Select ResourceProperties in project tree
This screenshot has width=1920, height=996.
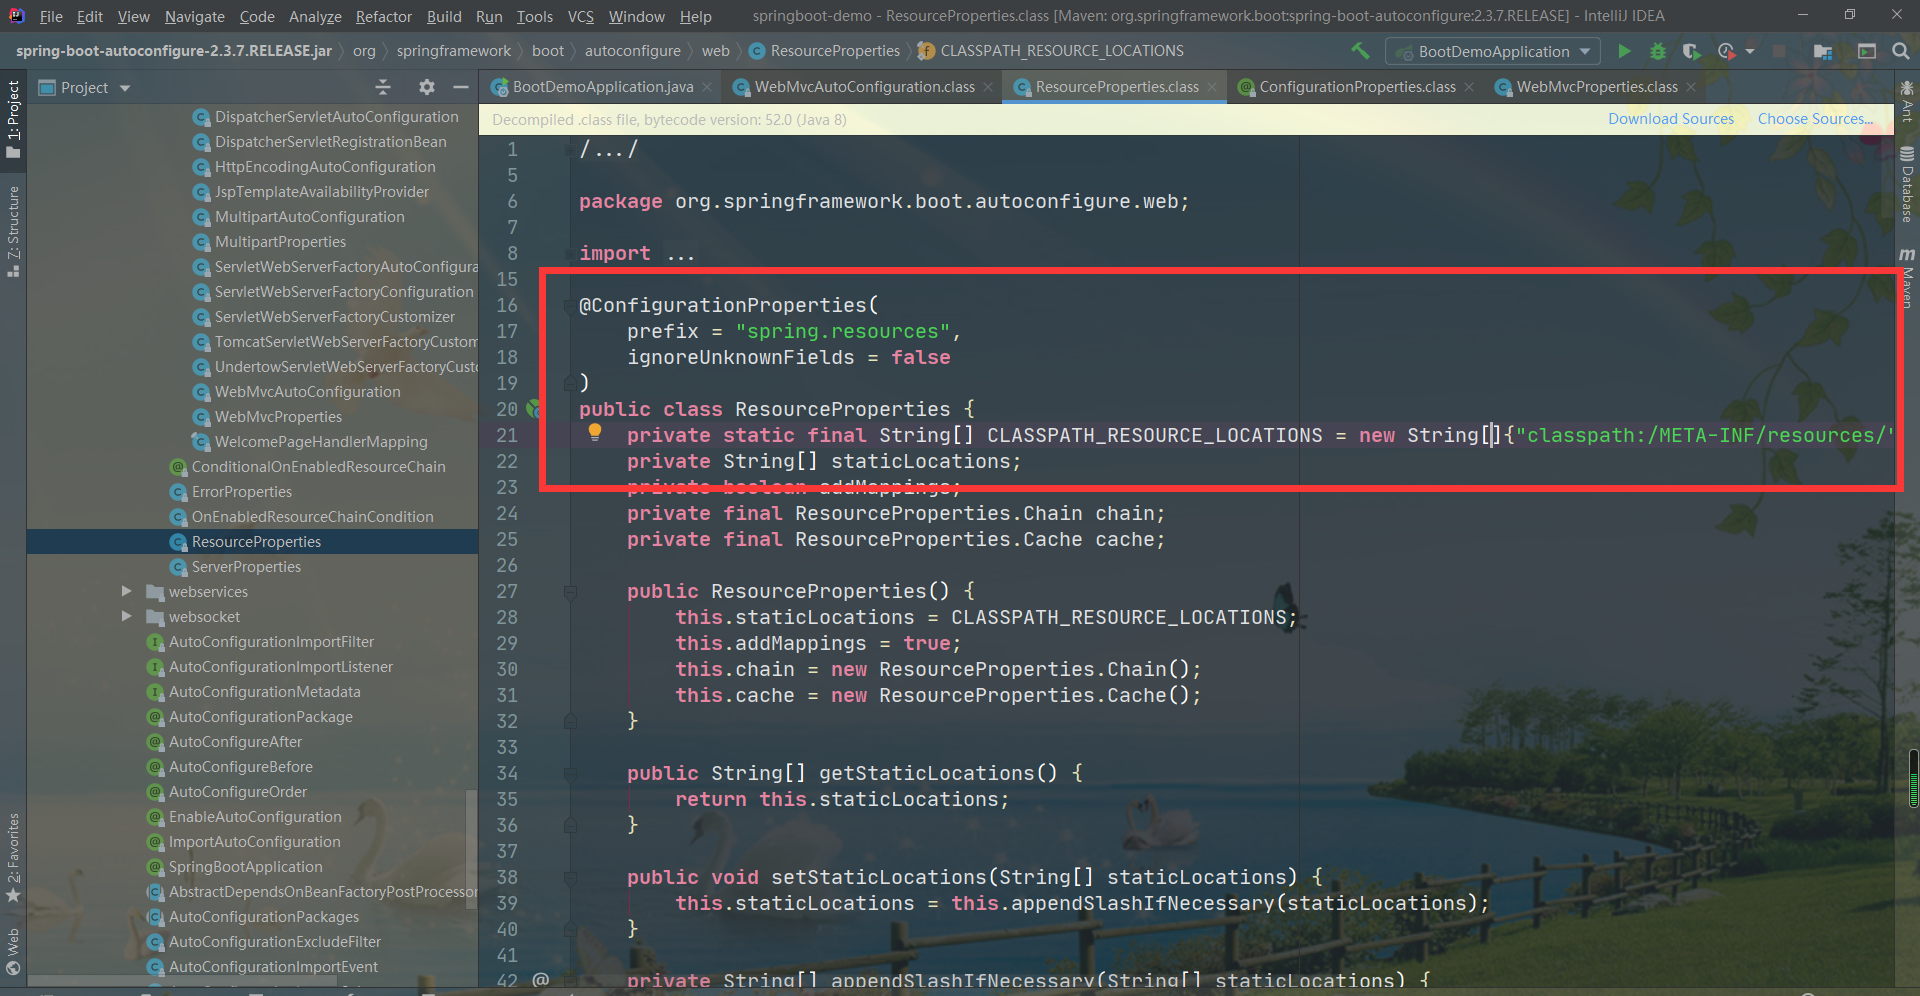pyautogui.click(x=256, y=542)
